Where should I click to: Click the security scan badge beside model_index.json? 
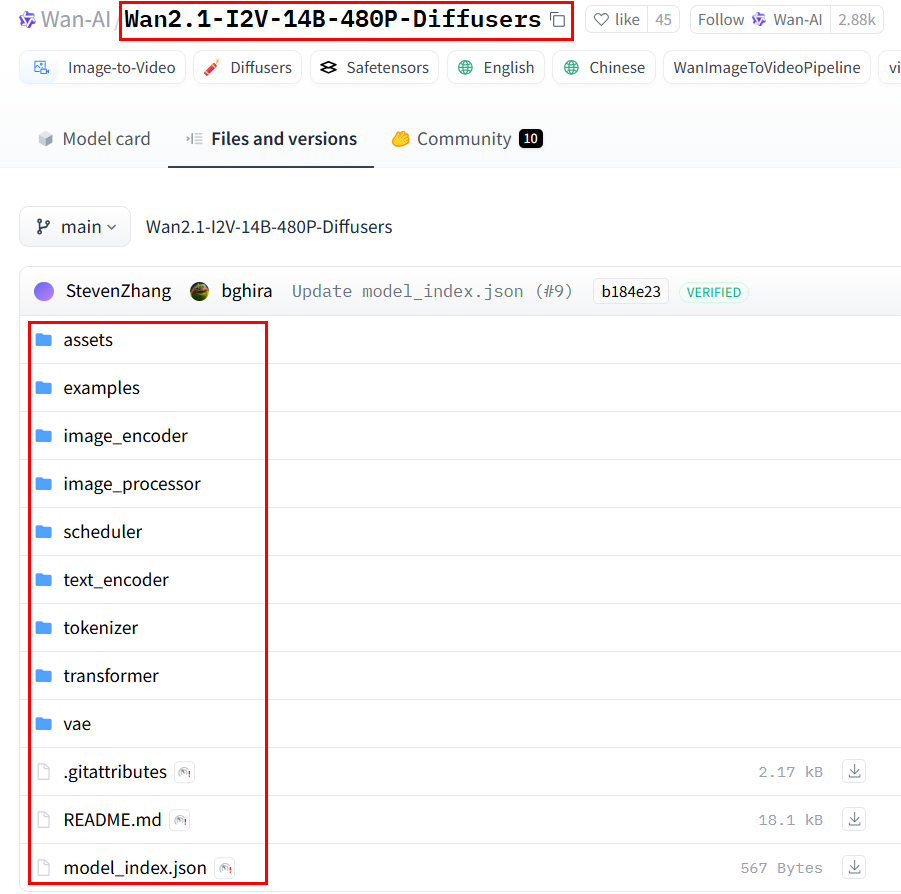click(x=225, y=868)
